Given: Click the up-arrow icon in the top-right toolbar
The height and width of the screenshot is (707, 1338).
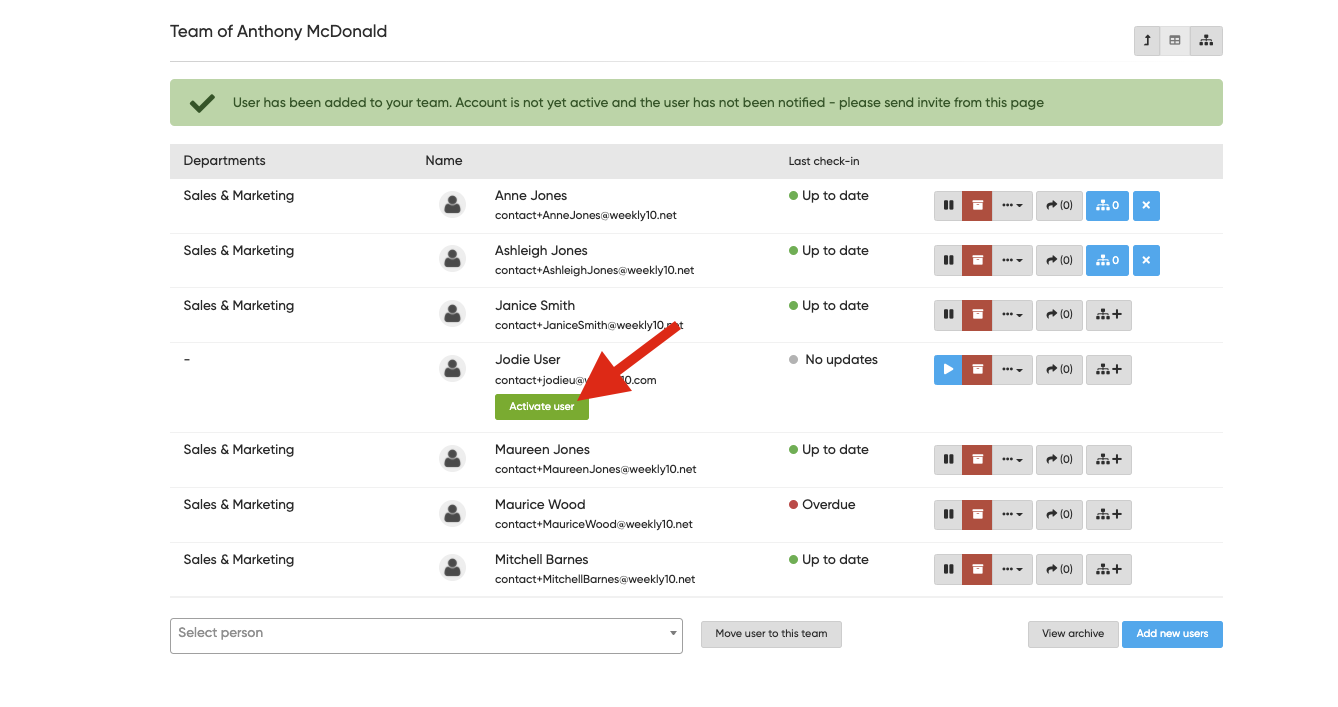Looking at the screenshot, I should pos(1147,41).
